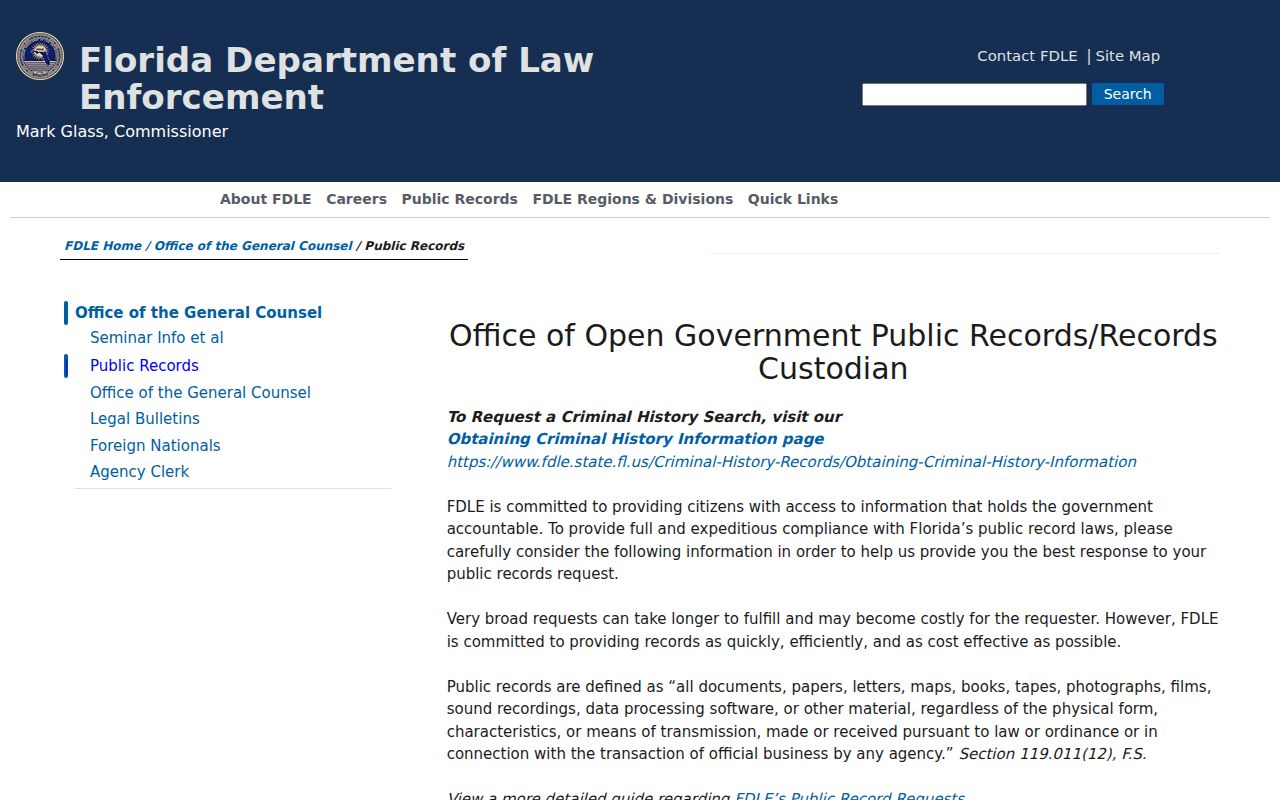The image size is (1280, 800).
Task: Open Obtaining Criminal History Information page link
Action: (636, 439)
